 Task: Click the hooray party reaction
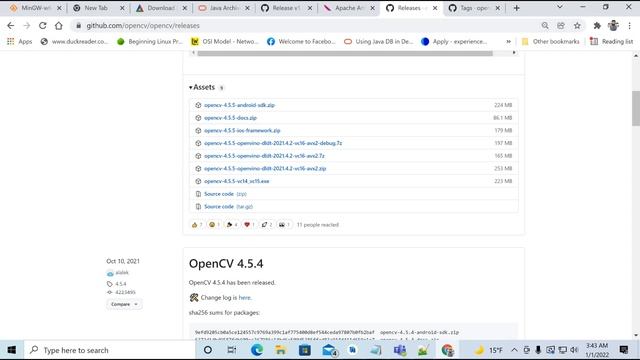coord(232,225)
